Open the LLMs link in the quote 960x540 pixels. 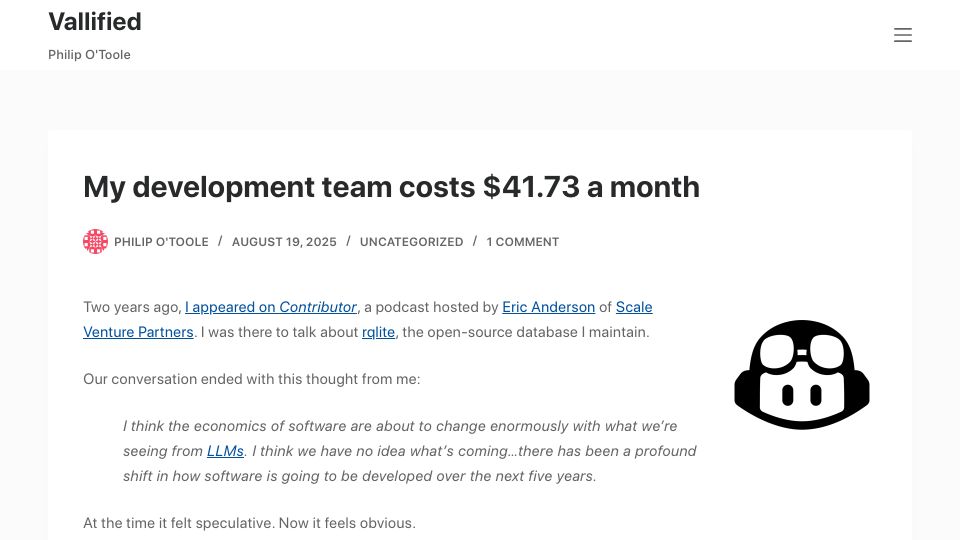click(x=225, y=451)
